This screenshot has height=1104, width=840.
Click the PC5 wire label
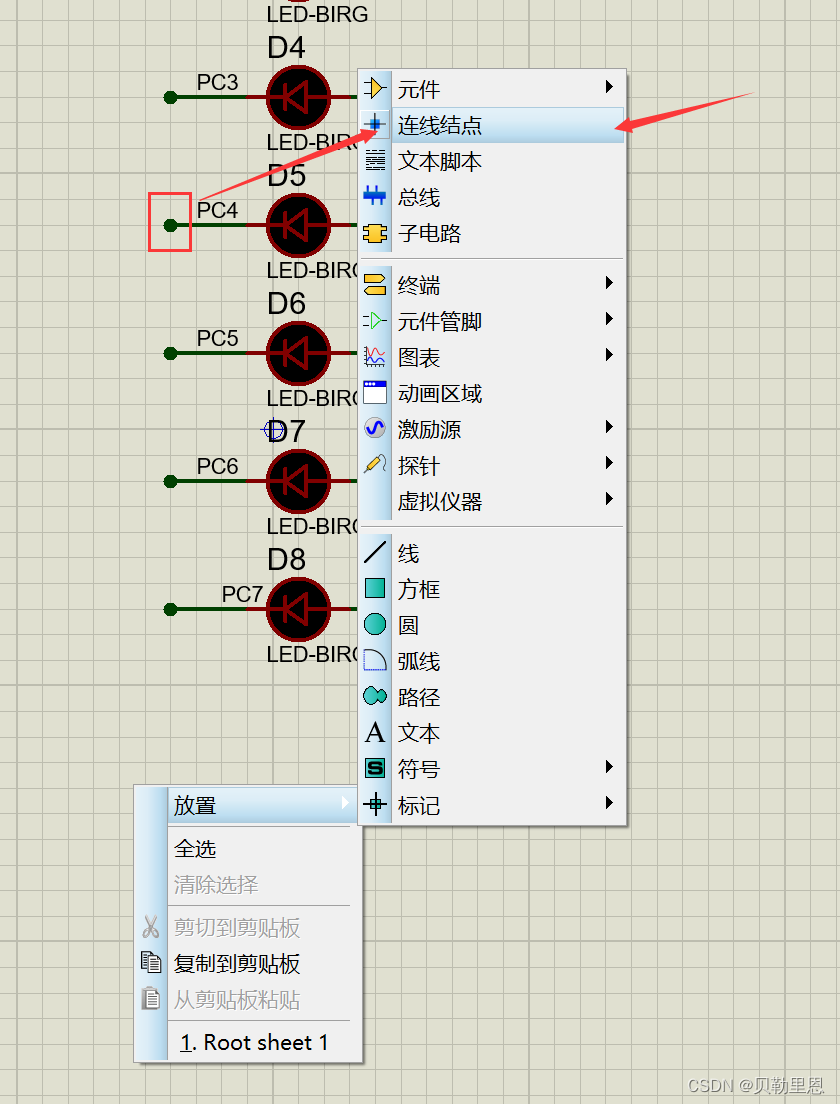coord(218,339)
